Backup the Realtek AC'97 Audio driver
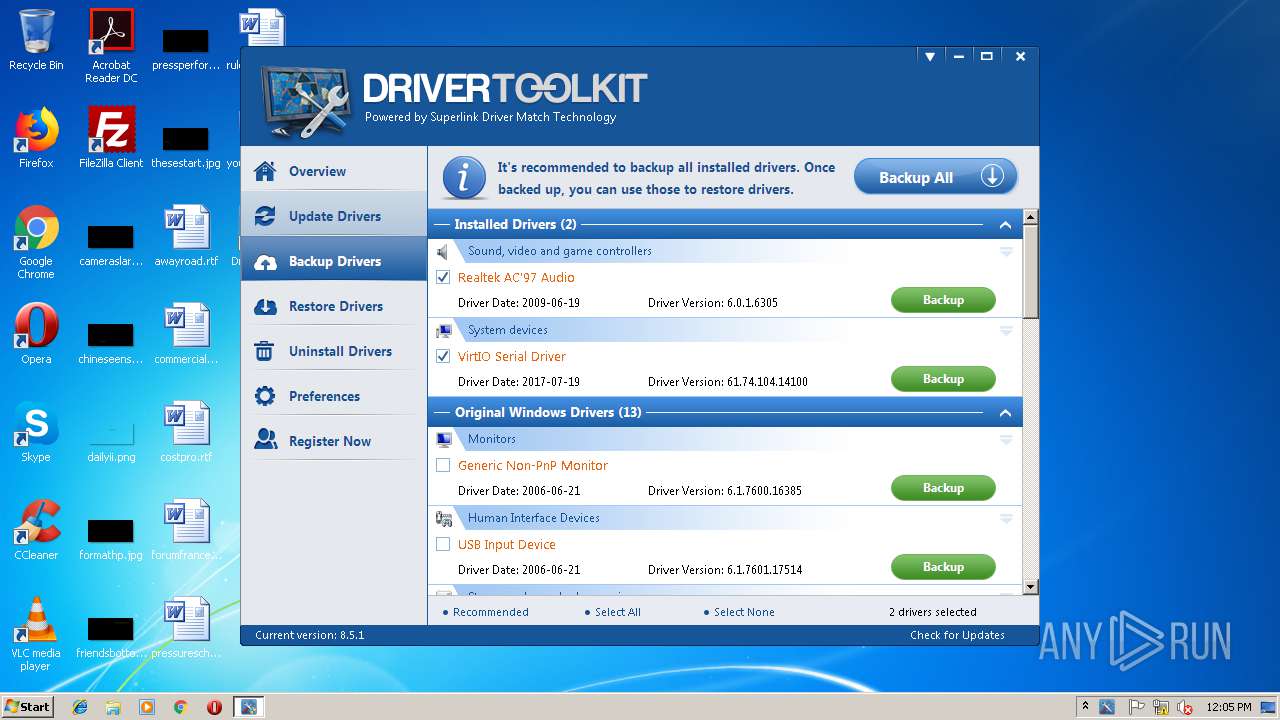 coord(943,300)
